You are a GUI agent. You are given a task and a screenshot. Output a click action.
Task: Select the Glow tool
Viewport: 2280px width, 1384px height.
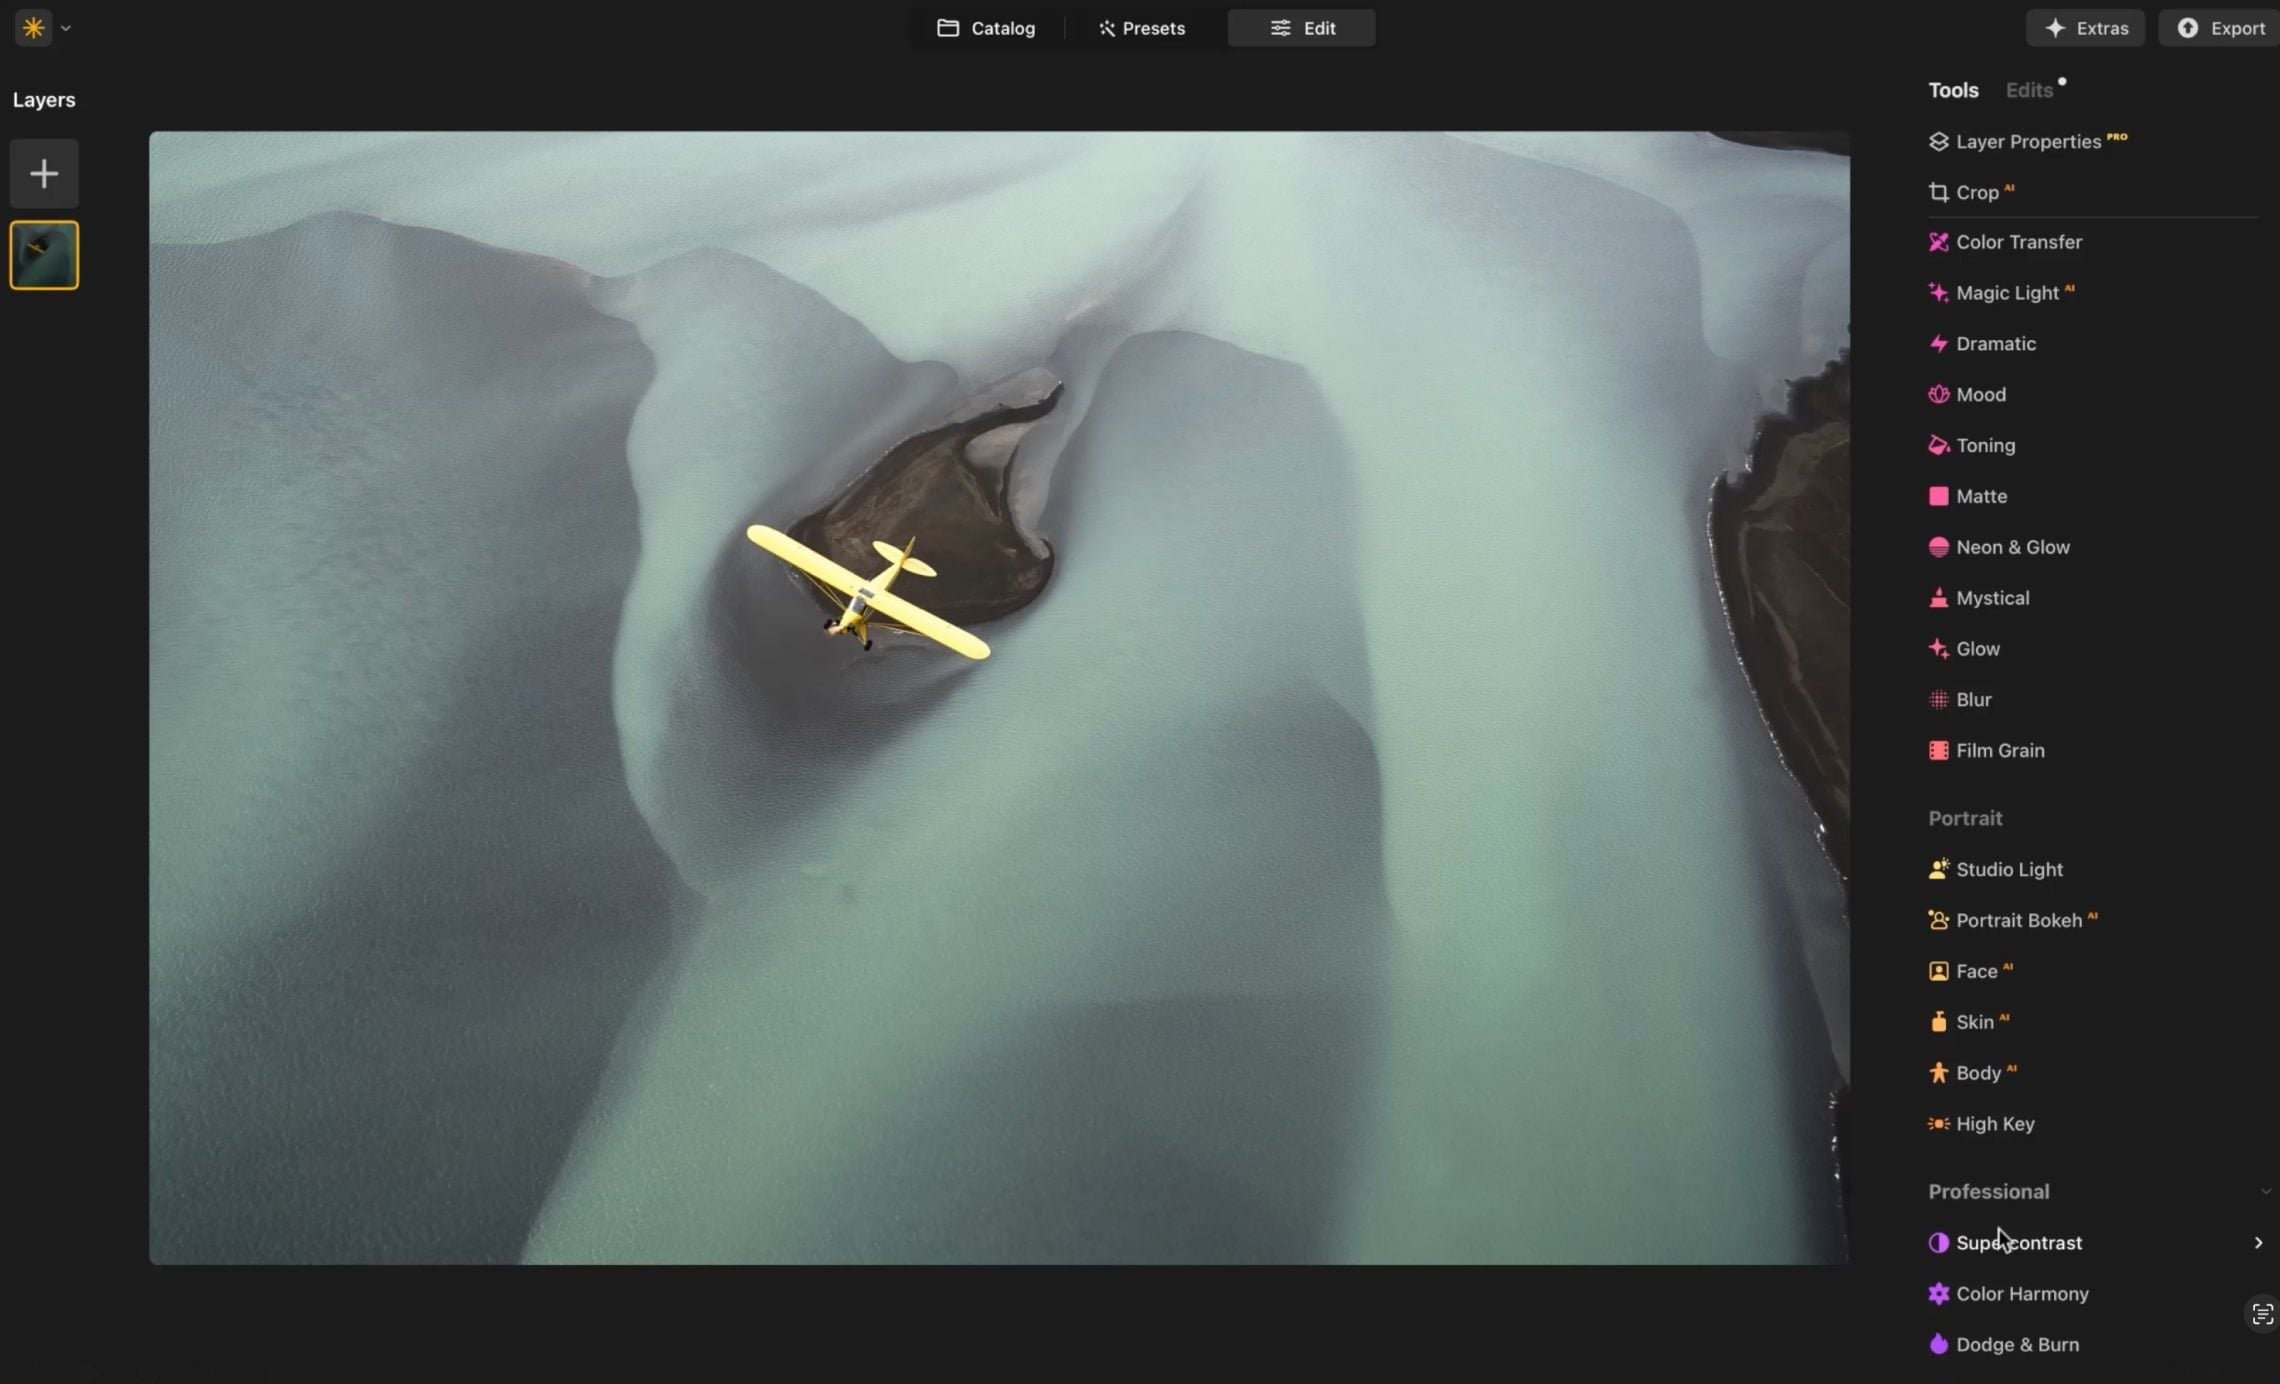pyautogui.click(x=1964, y=649)
